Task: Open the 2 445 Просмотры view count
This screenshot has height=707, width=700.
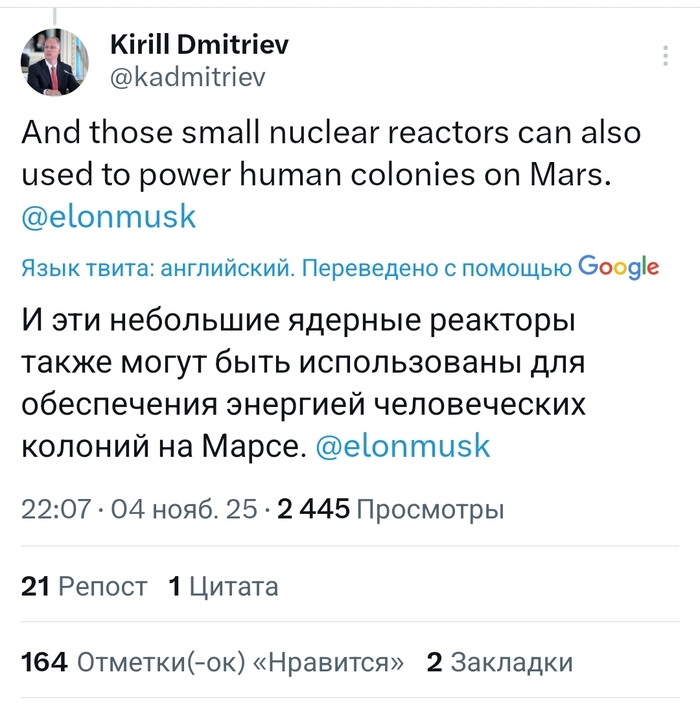Action: (390, 510)
